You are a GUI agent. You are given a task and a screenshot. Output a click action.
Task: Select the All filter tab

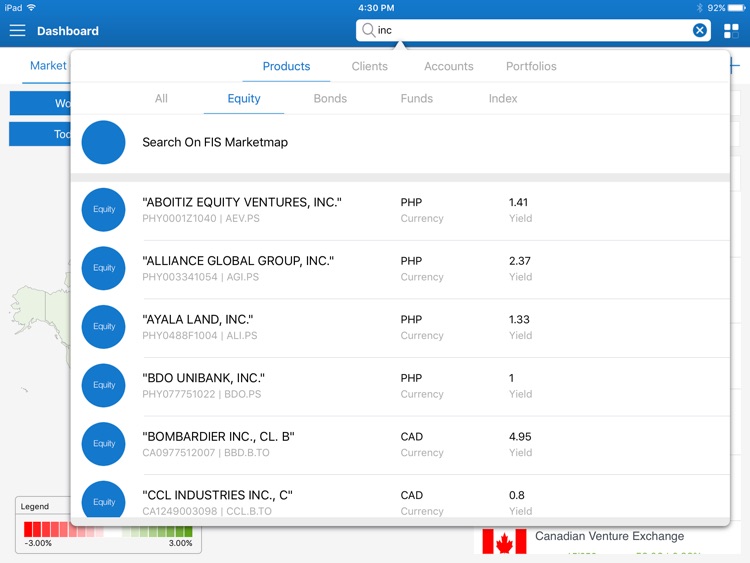click(x=161, y=99)
